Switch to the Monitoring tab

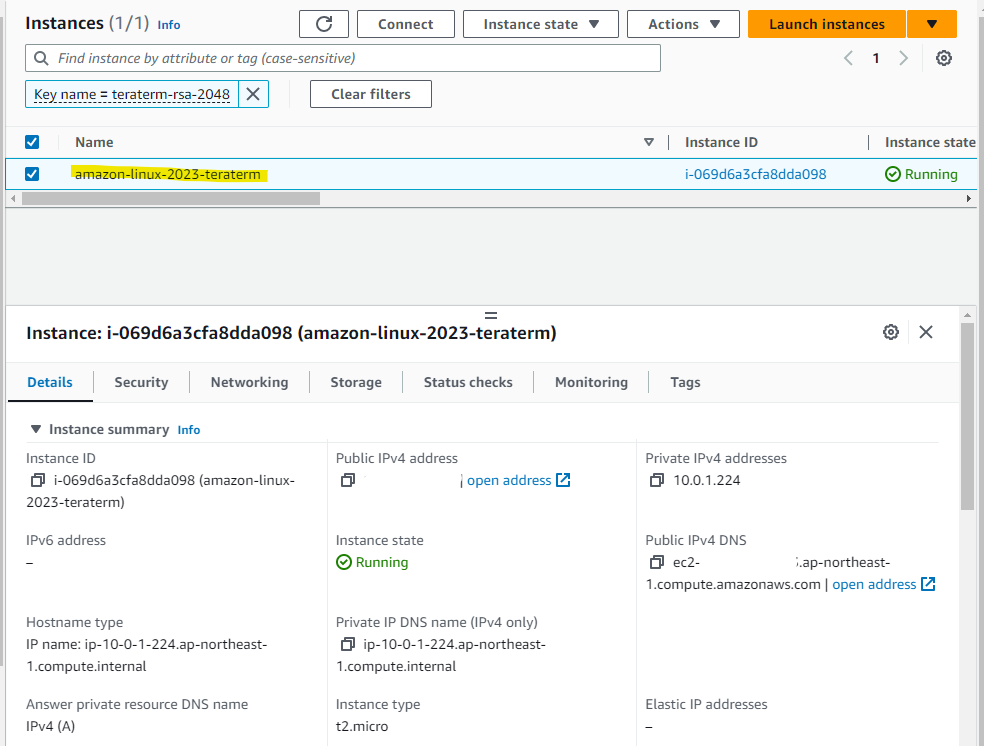[x=590, y=382]
